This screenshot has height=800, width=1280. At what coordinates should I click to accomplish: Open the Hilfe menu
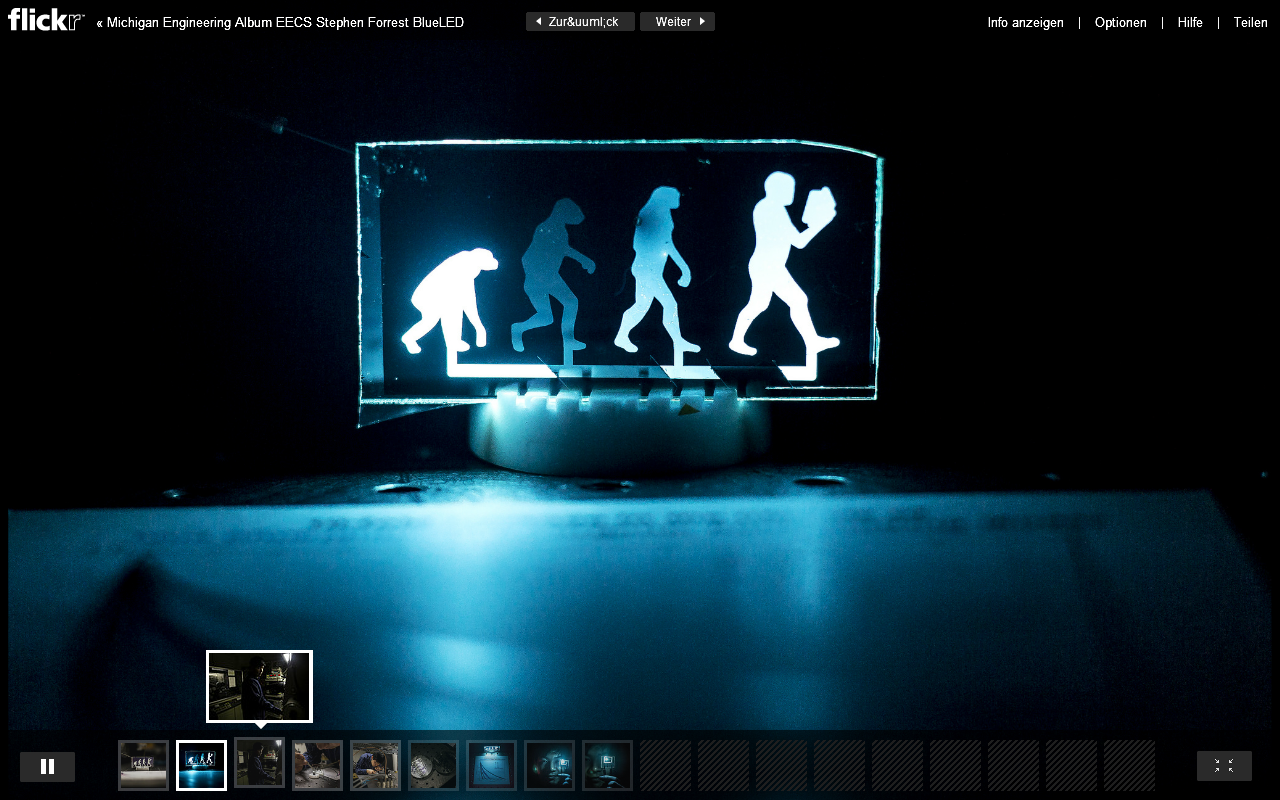[x=1190, y=22]
